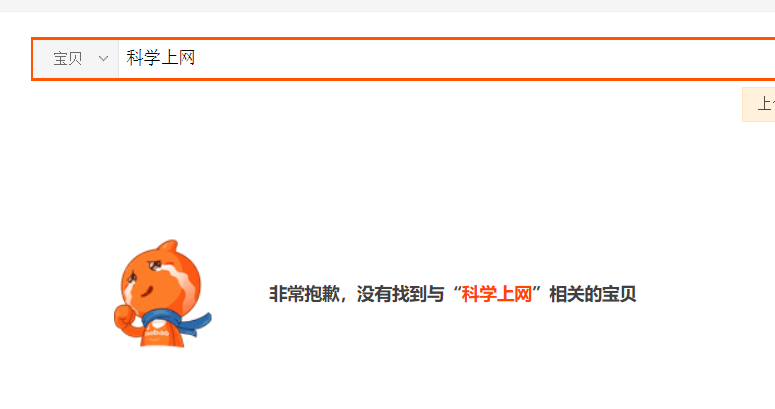Viewport: 775px width, 409px height.
Task: Select the 宝贝 label in search bar
Action: point(68,59)
